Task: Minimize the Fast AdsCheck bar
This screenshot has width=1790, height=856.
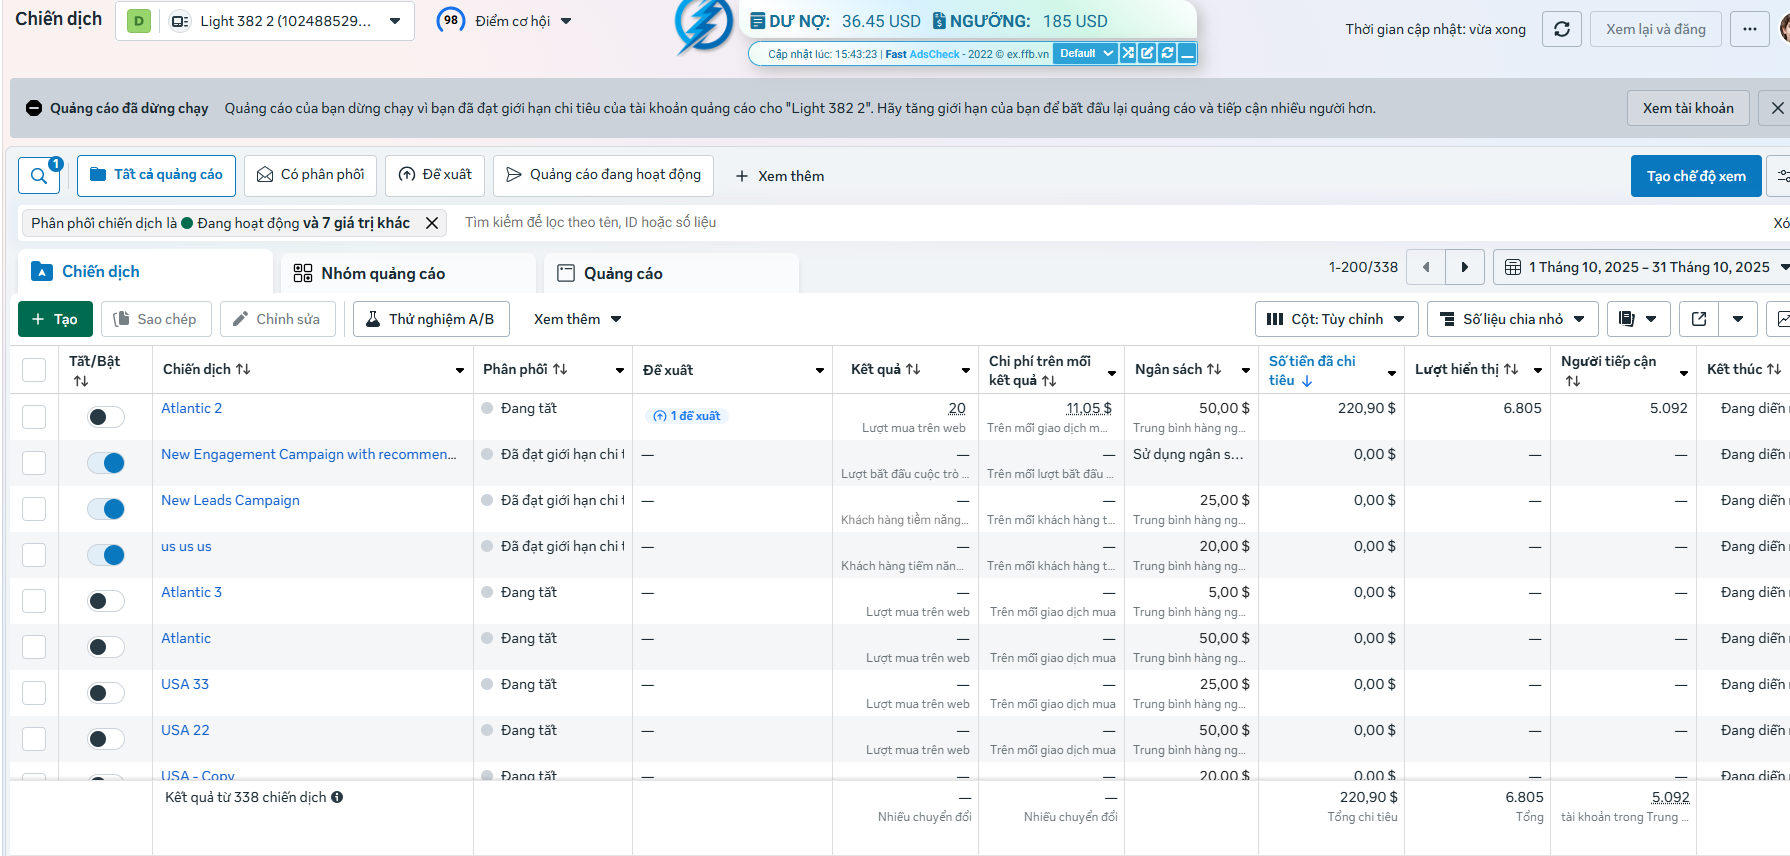Action: 1187,53
